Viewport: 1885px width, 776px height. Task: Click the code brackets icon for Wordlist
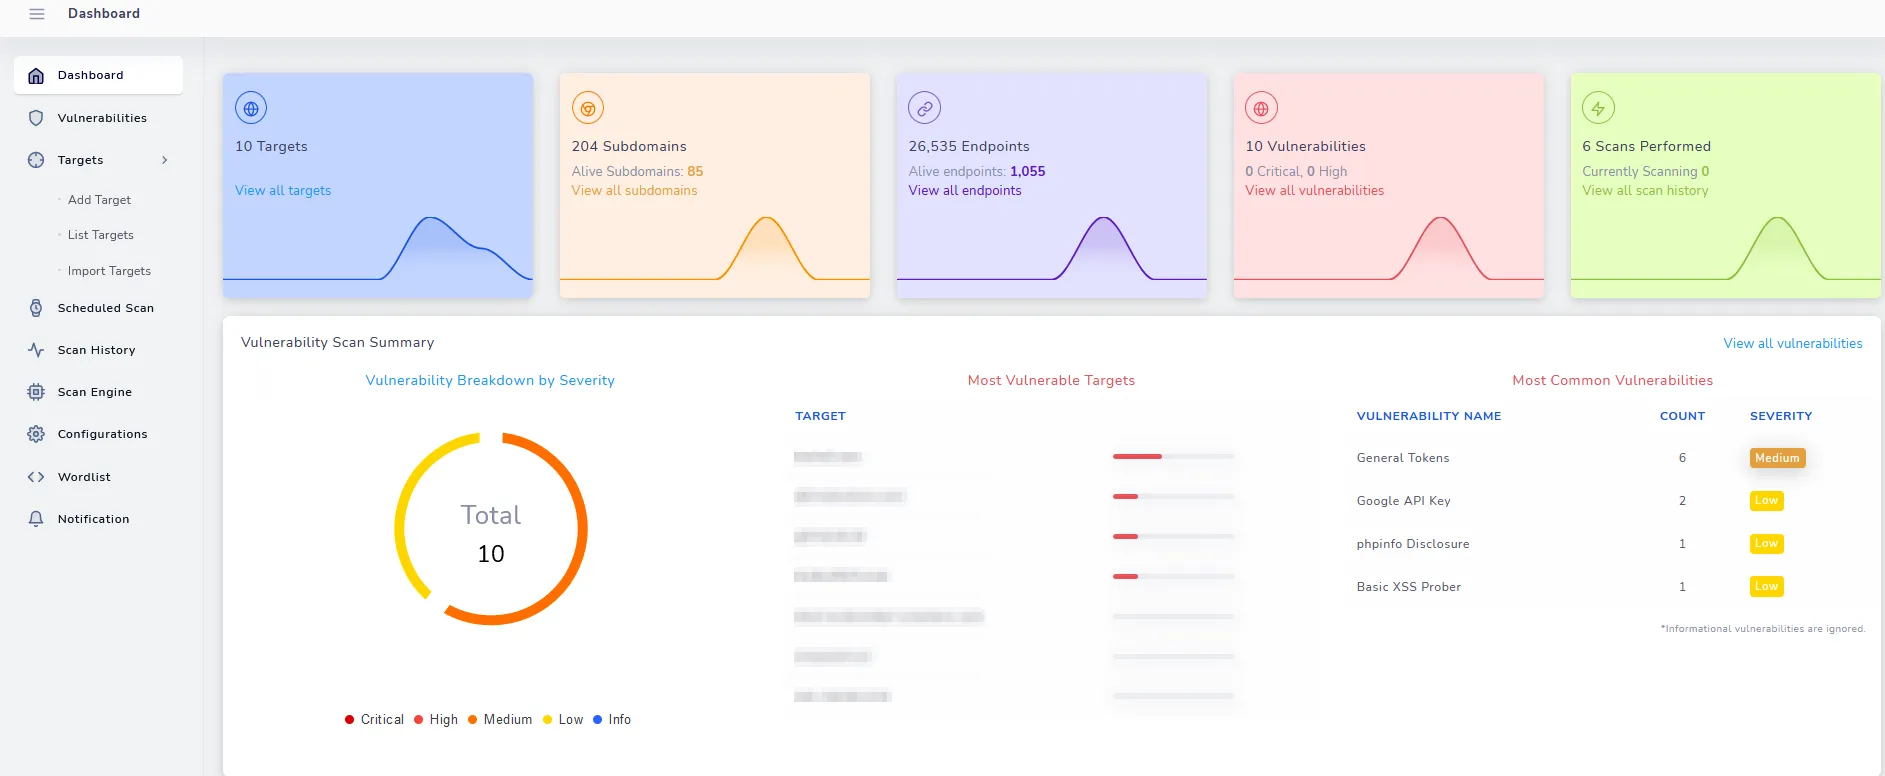coord(36,477)
